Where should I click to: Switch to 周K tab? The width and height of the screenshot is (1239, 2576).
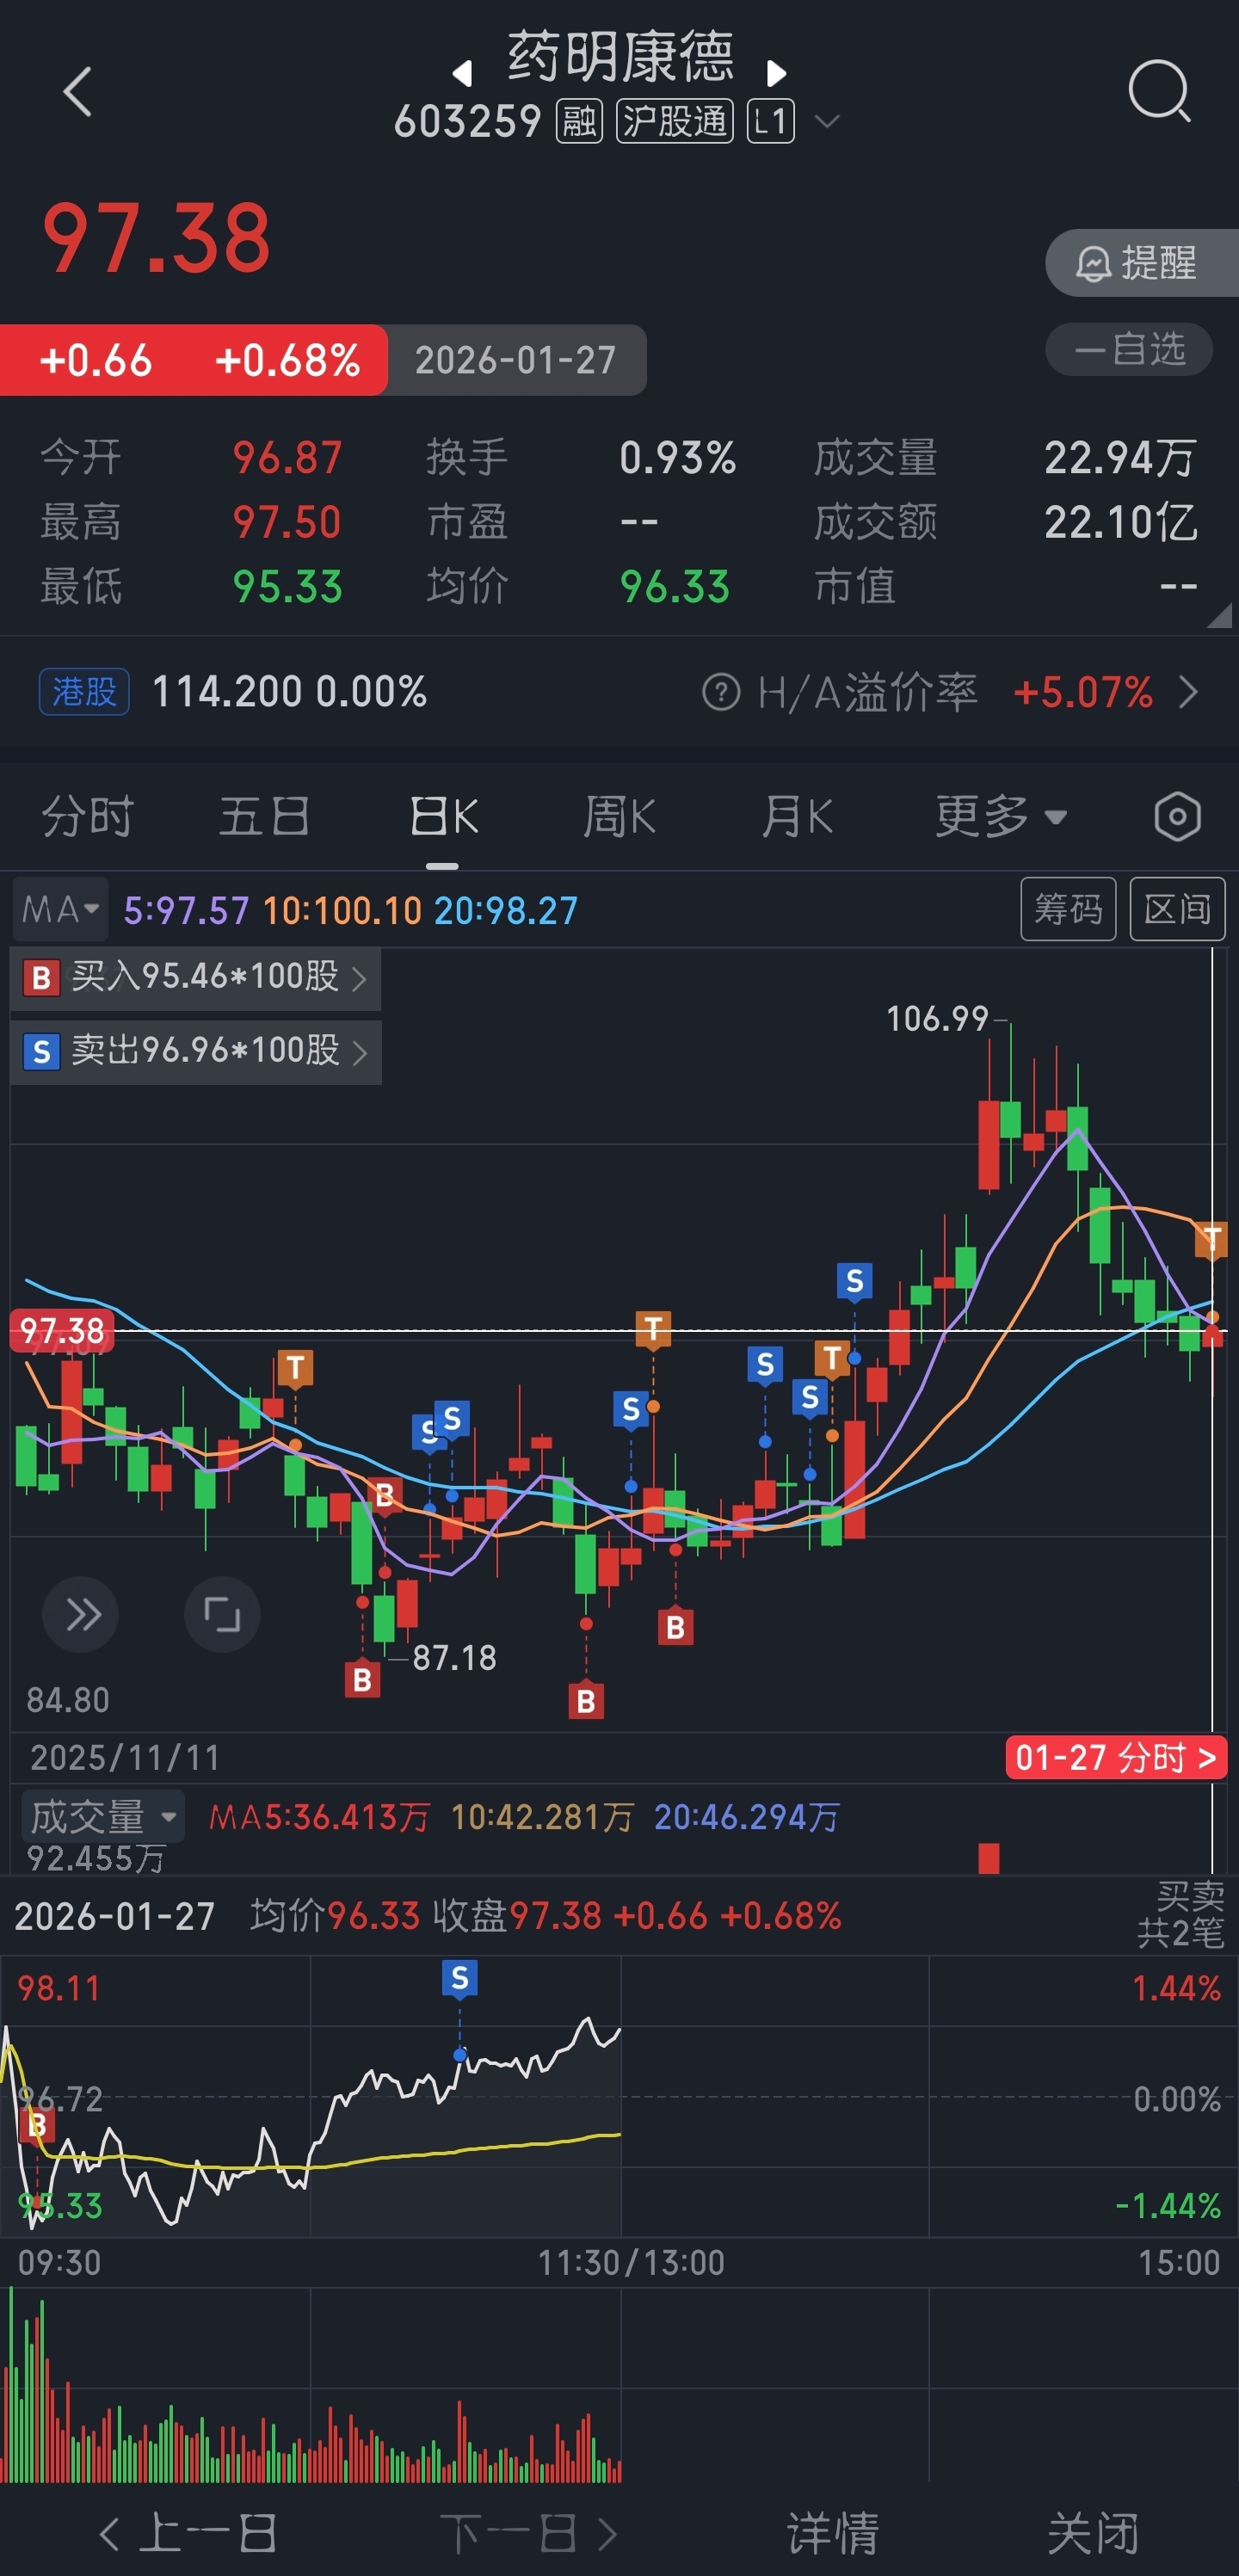click(620, 817)
